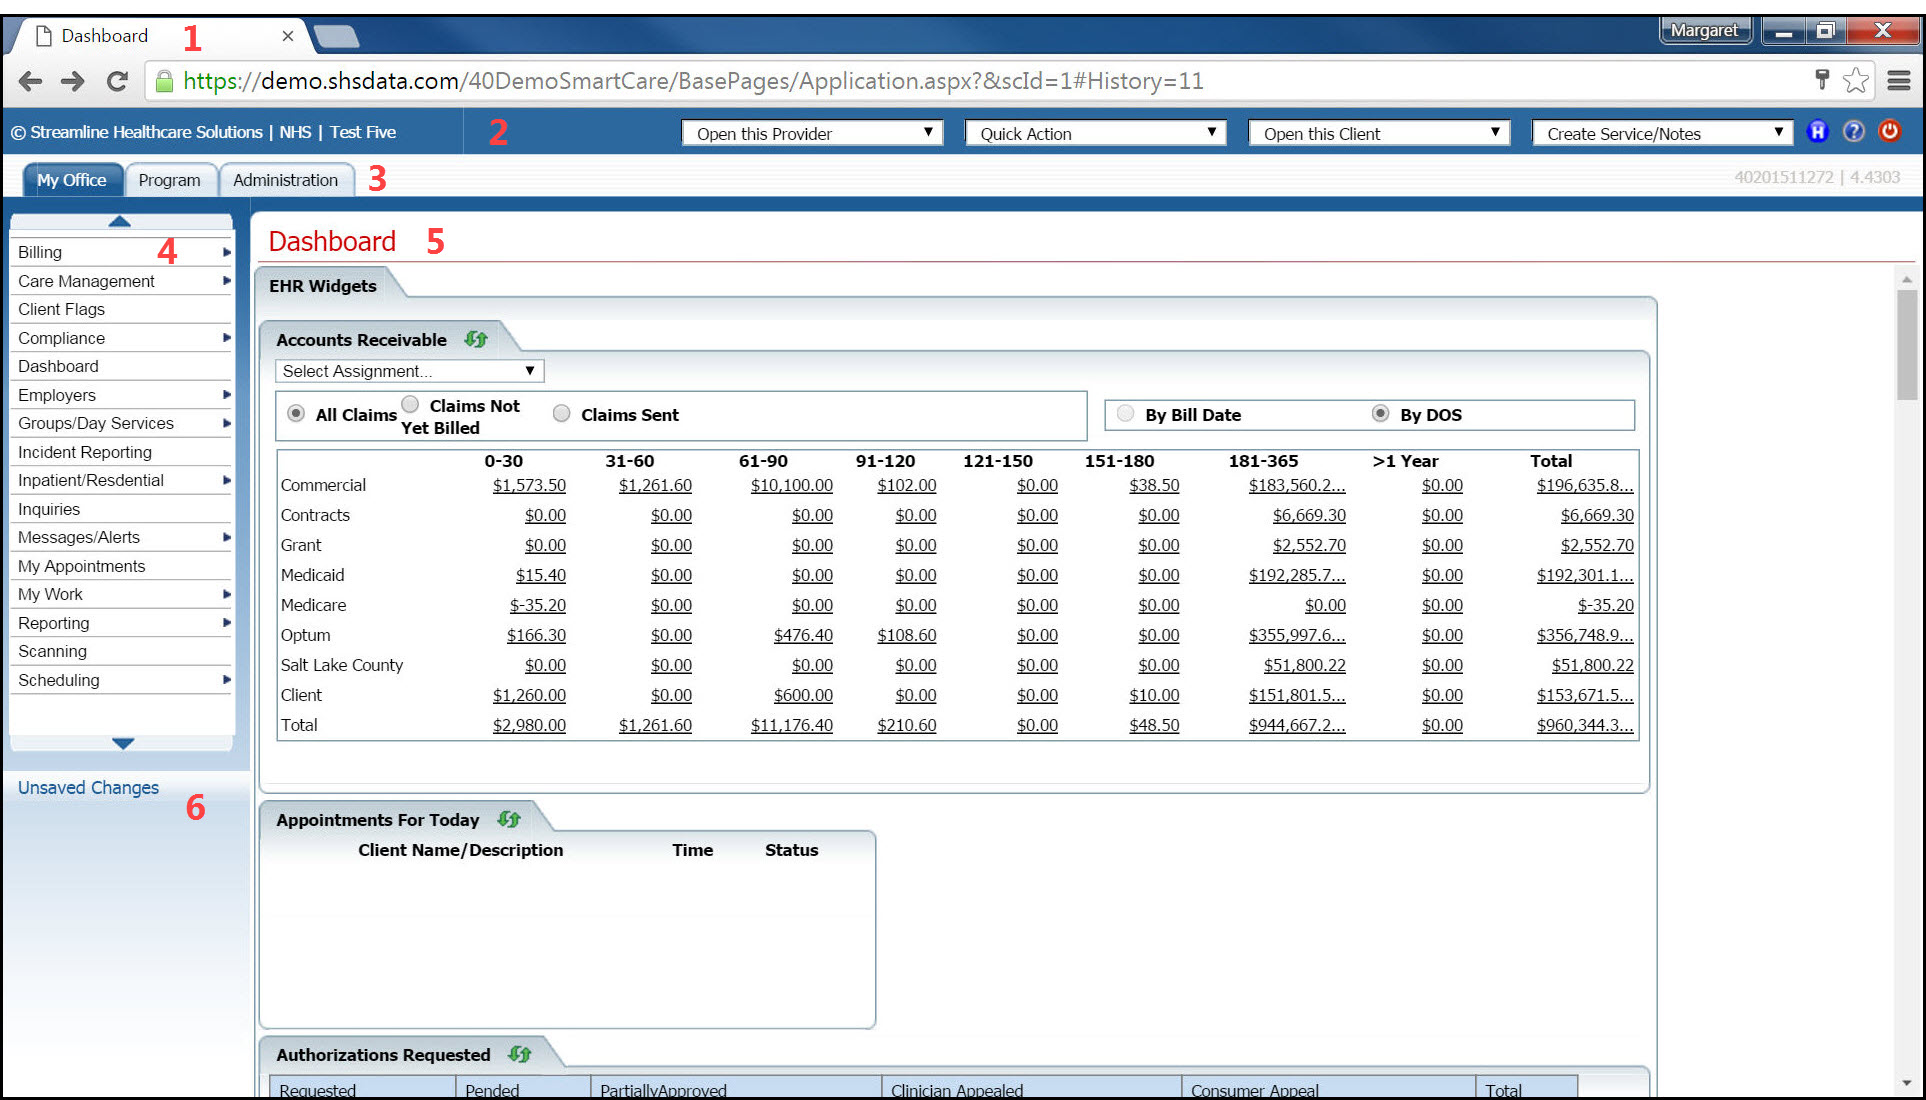Open the Select Assignment dropdown
1926x1100 pixels.
(409, 371)
